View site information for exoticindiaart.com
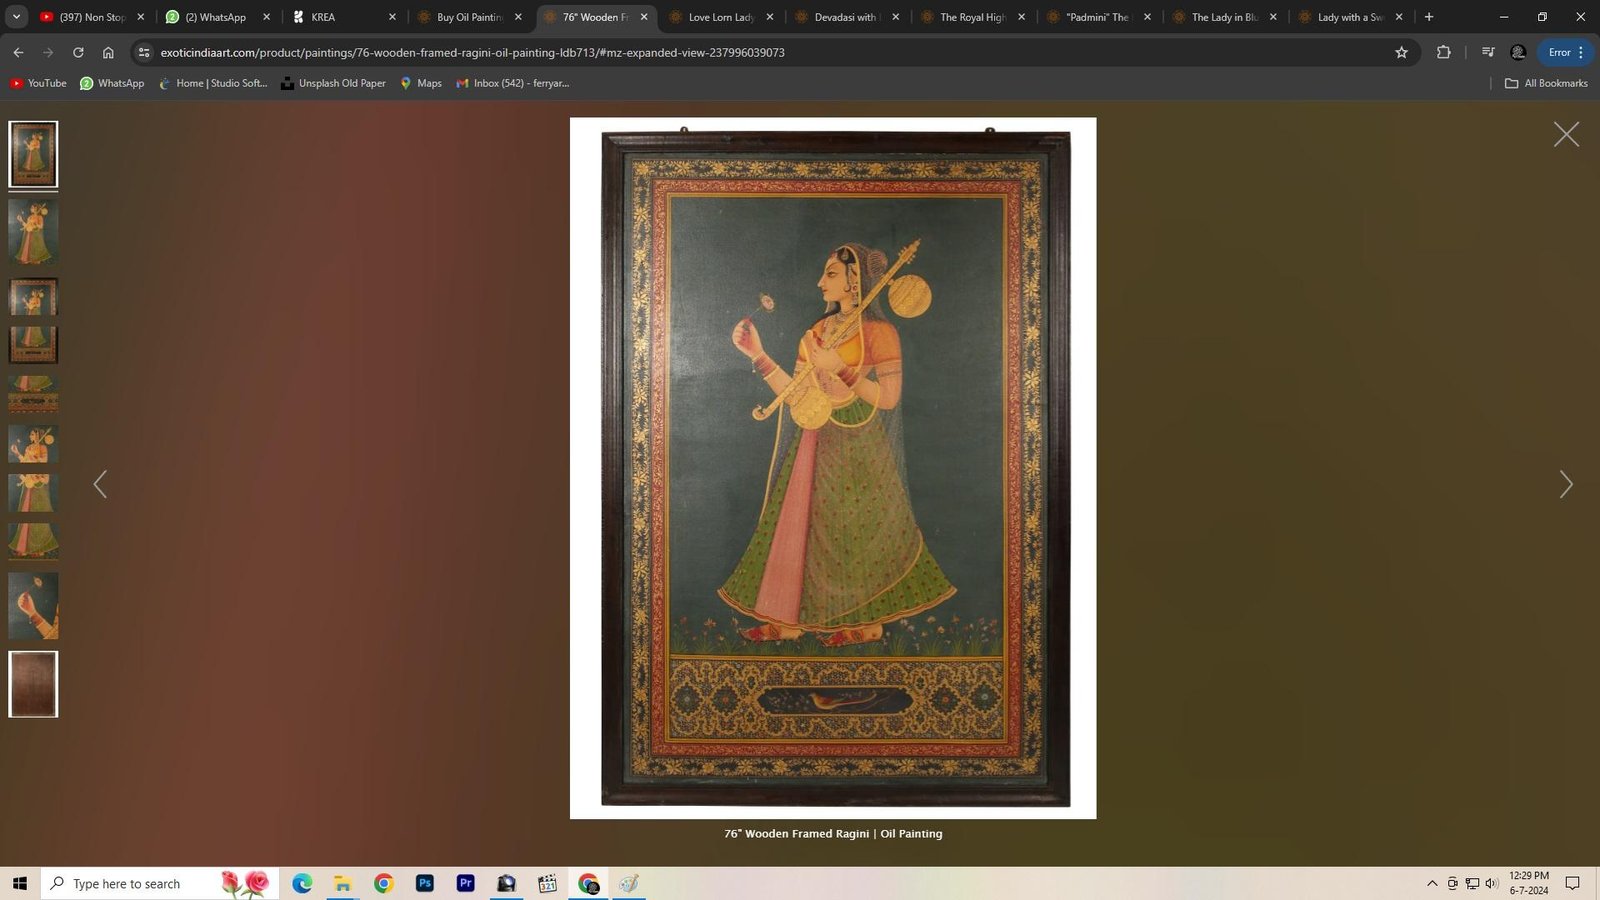 [144, 52]
